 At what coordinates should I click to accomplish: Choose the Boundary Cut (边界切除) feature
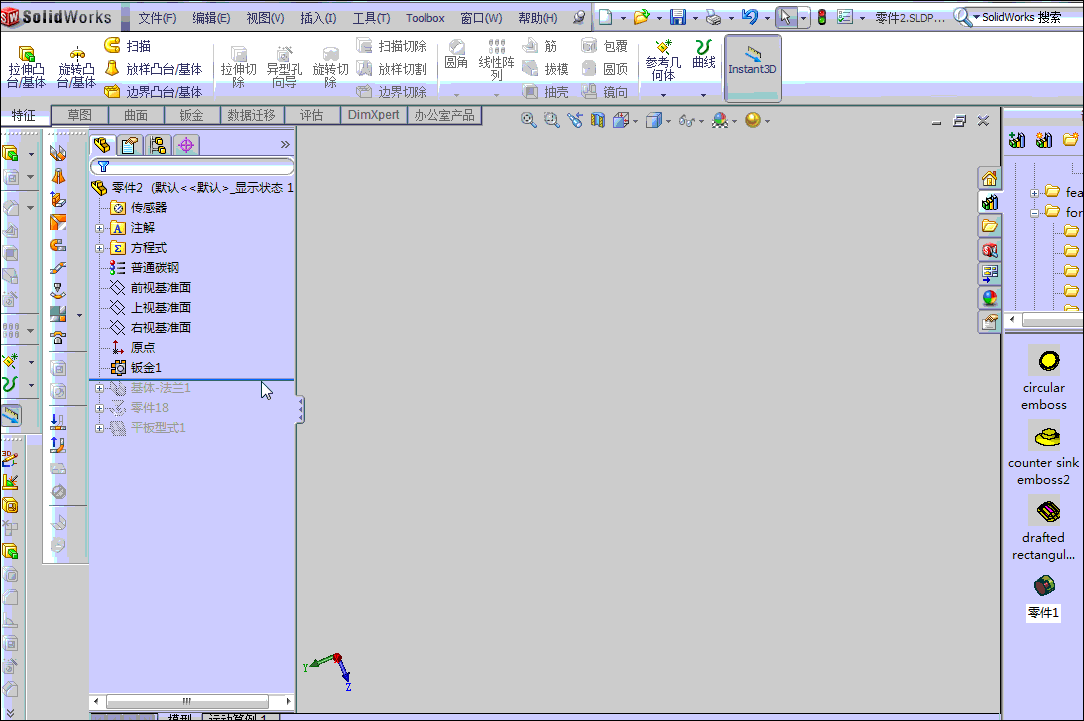coord(391,91)
